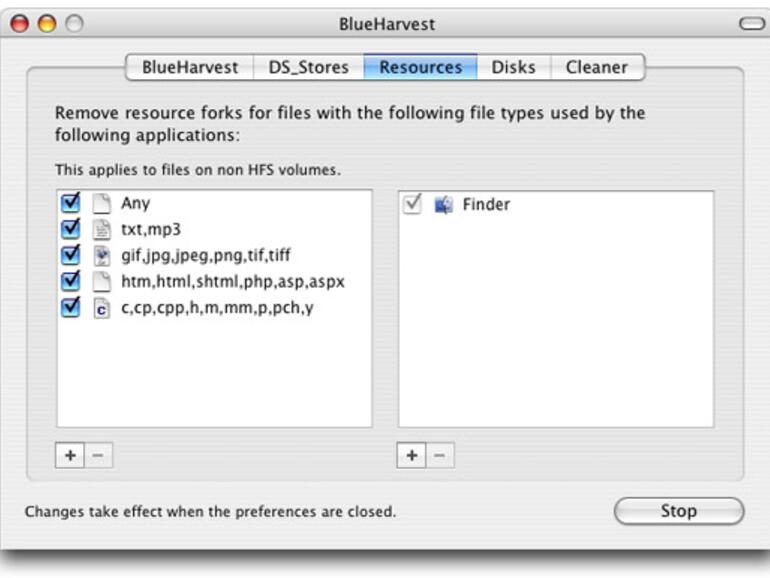
Task: Add a new file type with plus button
Action: [70, 456]
